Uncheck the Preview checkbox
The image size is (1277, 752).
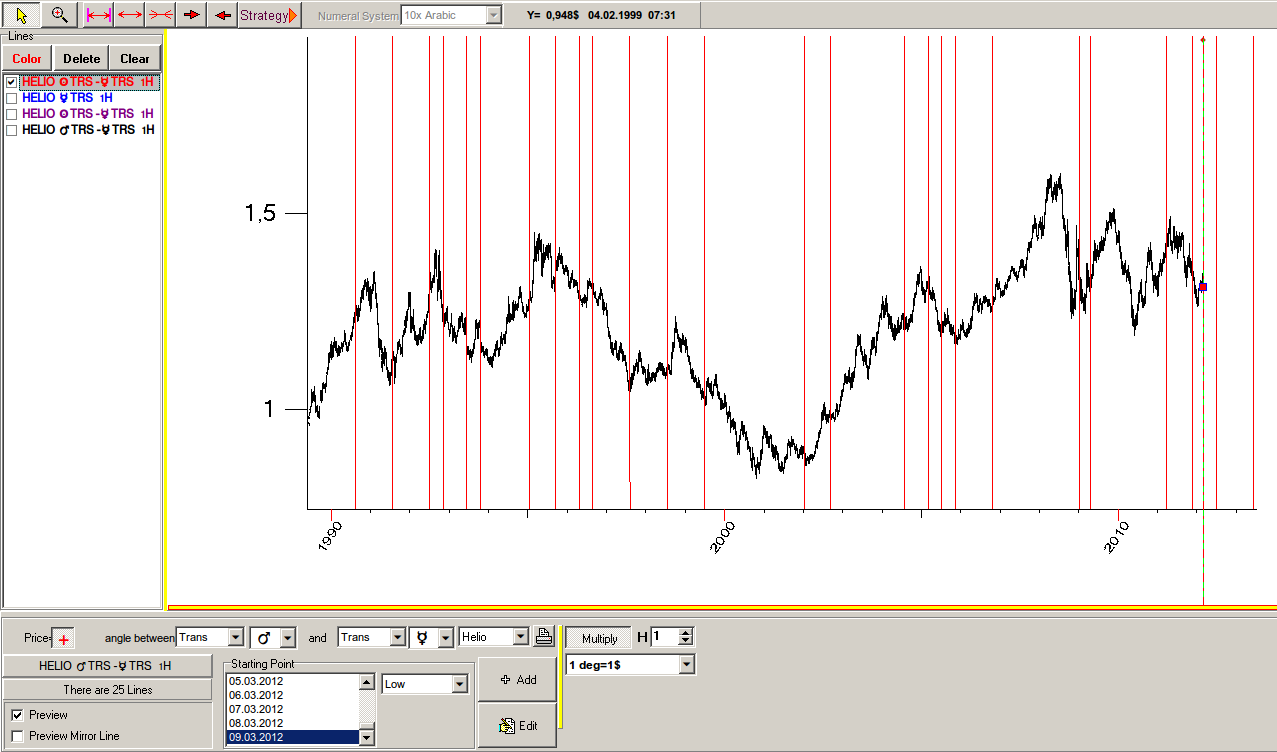(x=18, y=715)
